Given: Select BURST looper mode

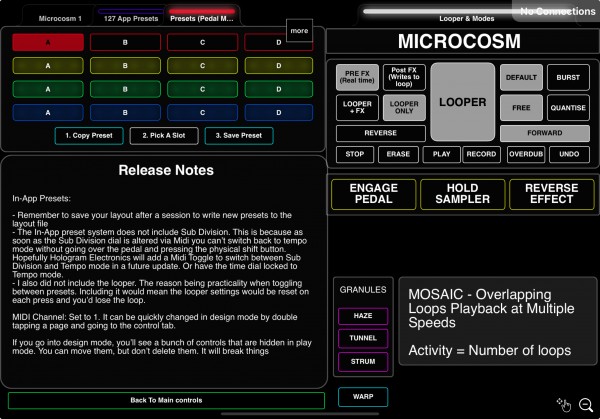Looking at the screenshot, I should coord(568,77).
